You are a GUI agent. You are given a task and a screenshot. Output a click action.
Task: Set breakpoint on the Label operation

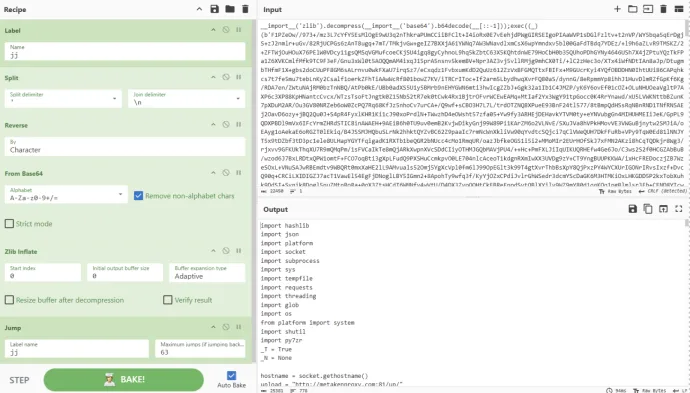pyautogui.click(x=239, y=30)
